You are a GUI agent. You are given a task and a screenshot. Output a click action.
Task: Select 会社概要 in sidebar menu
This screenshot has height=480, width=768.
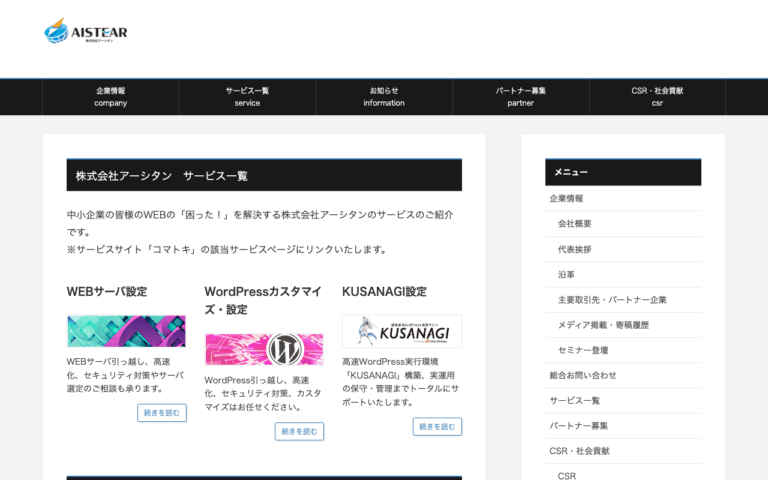(x=575, y=223)
